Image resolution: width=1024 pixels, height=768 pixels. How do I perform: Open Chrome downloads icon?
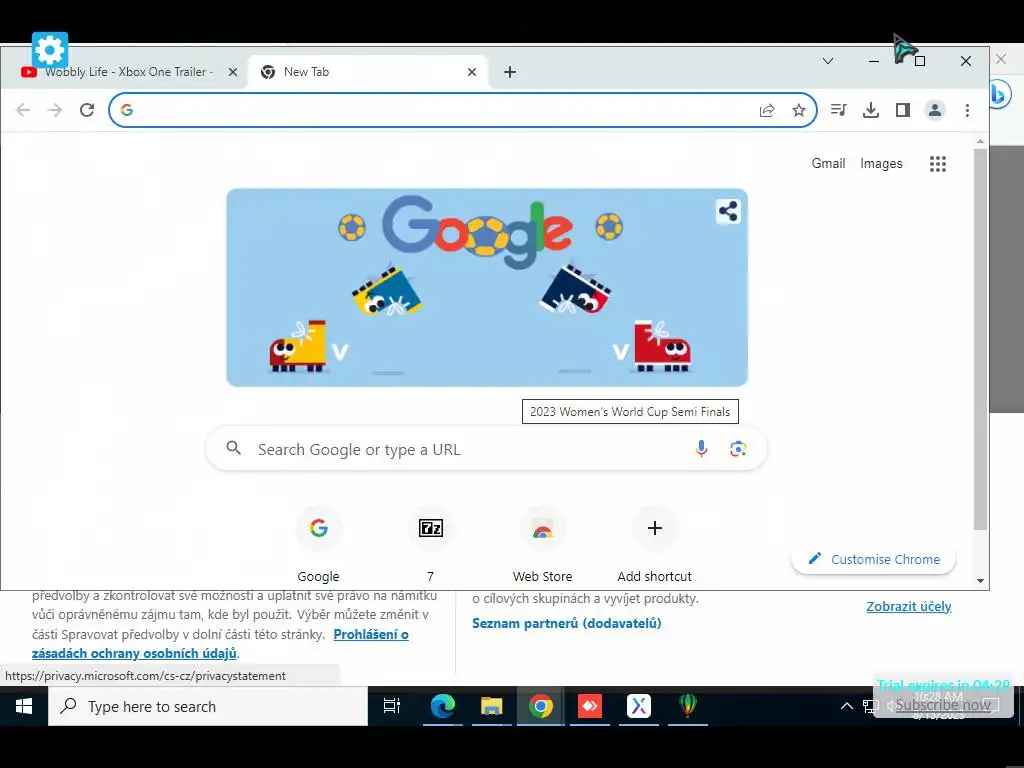tap(871, 110)
